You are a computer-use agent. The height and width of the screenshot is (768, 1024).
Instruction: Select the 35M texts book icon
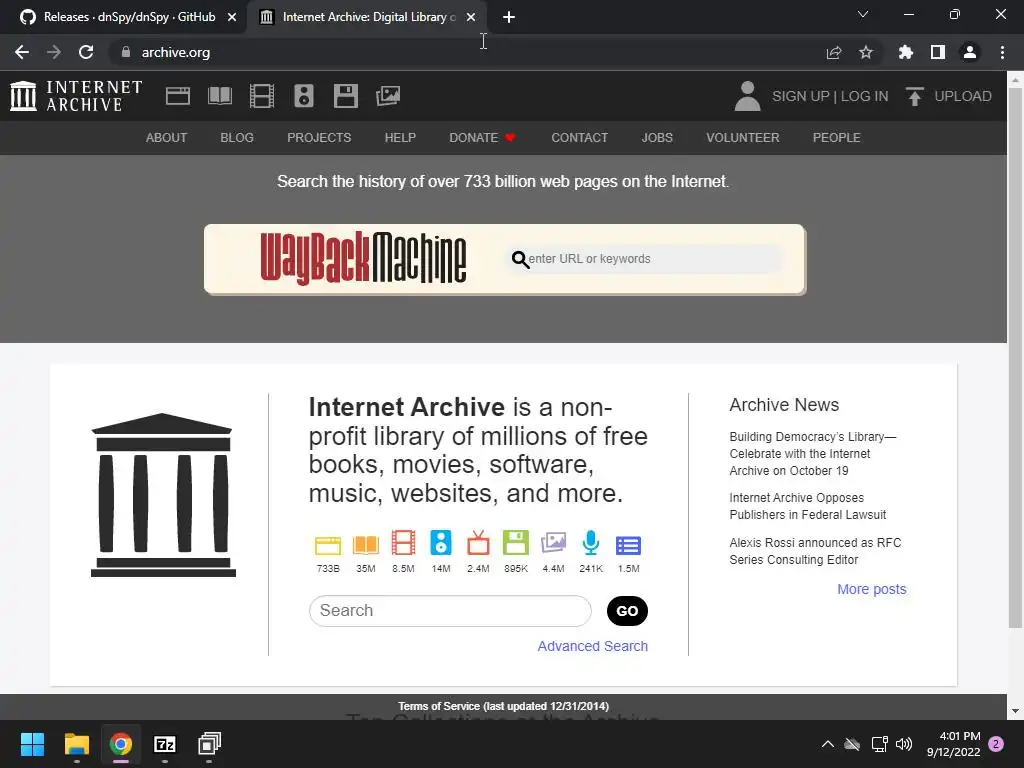pyautogui.click(x=366, y=545)
